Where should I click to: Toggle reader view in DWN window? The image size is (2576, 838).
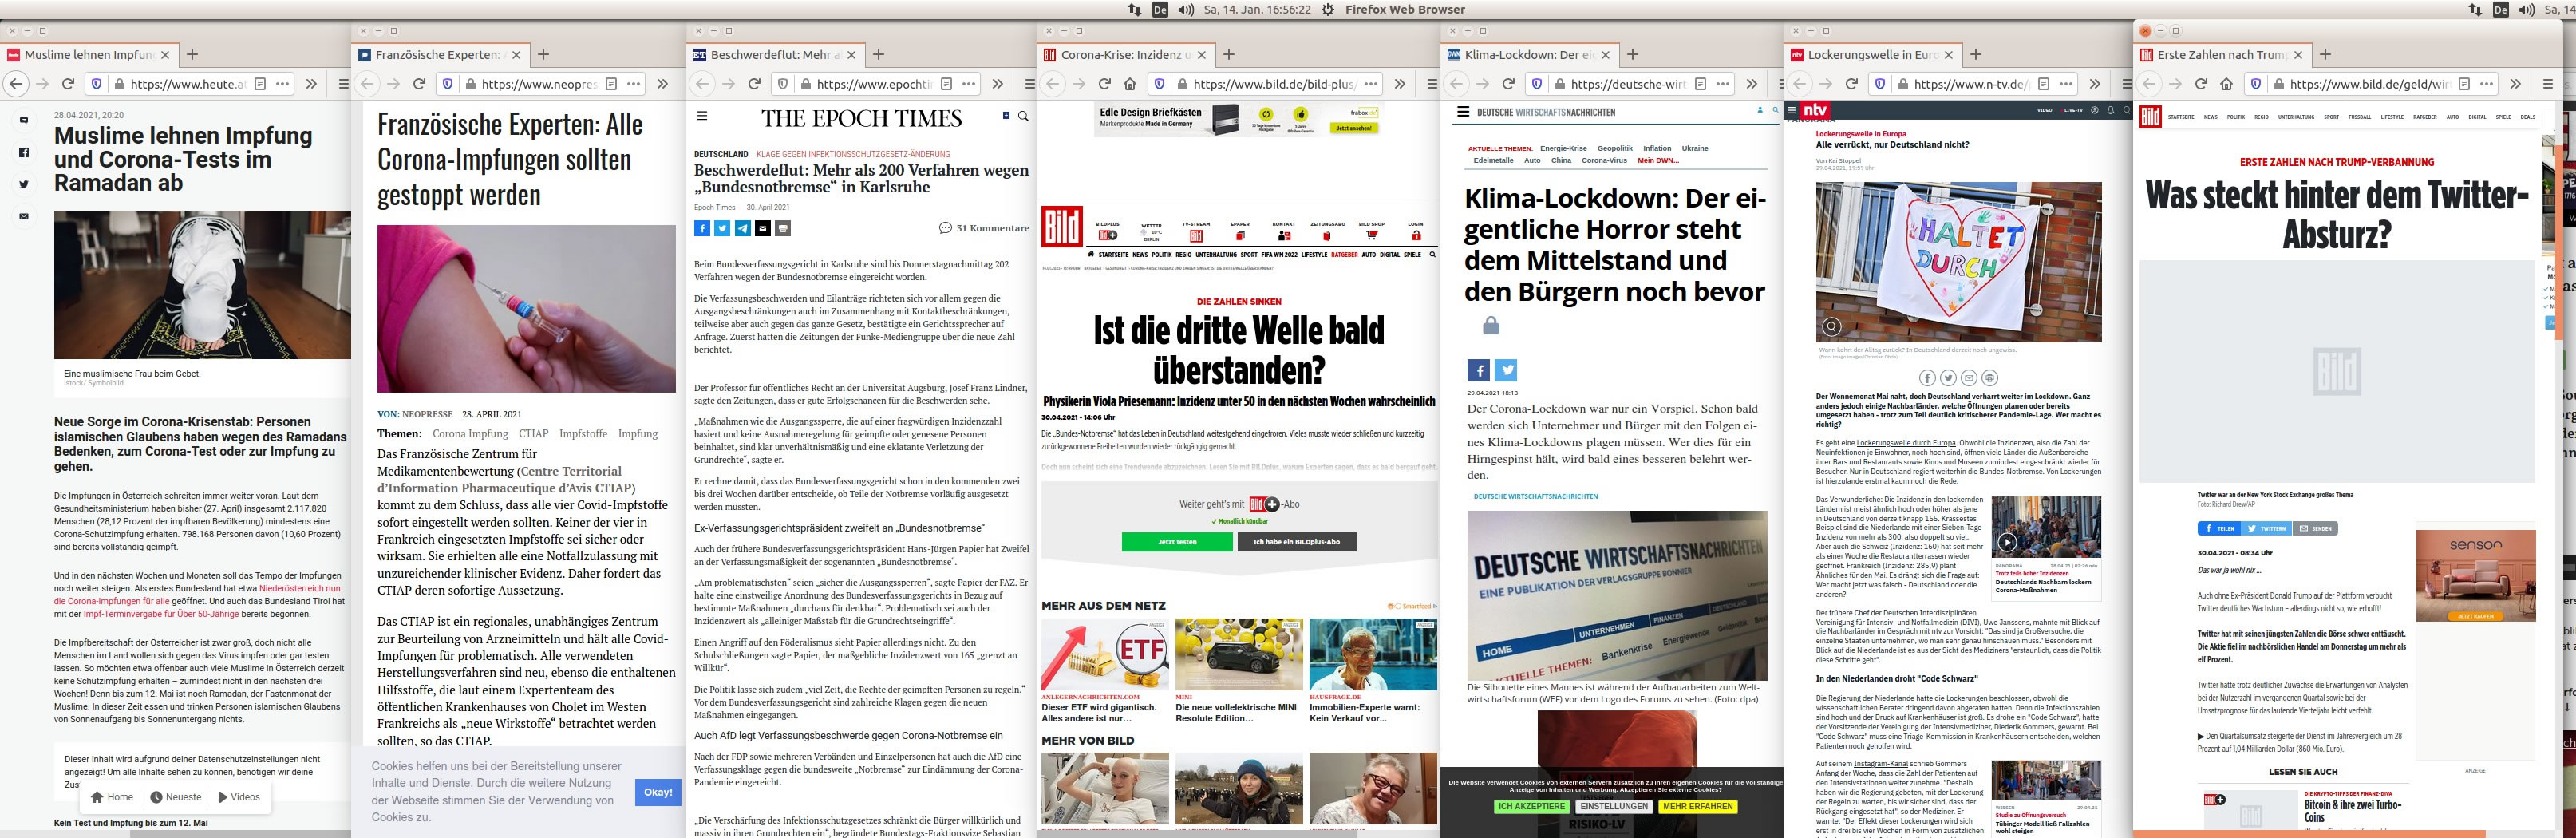[x=1700, y=84]
